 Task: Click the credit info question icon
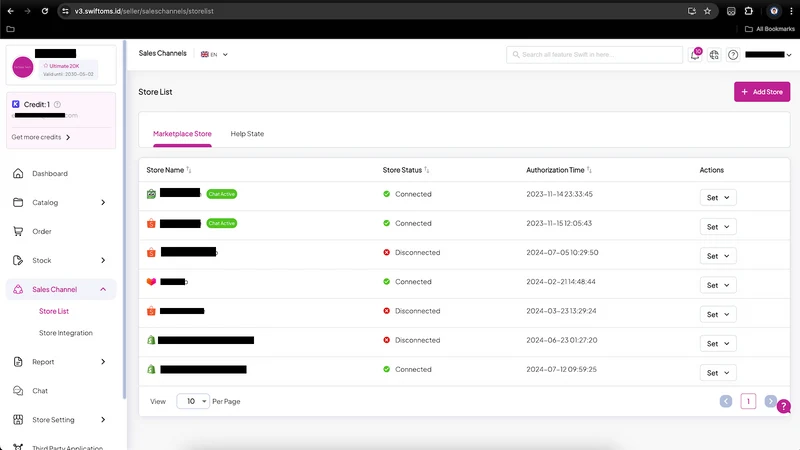[x=57, y=105]
